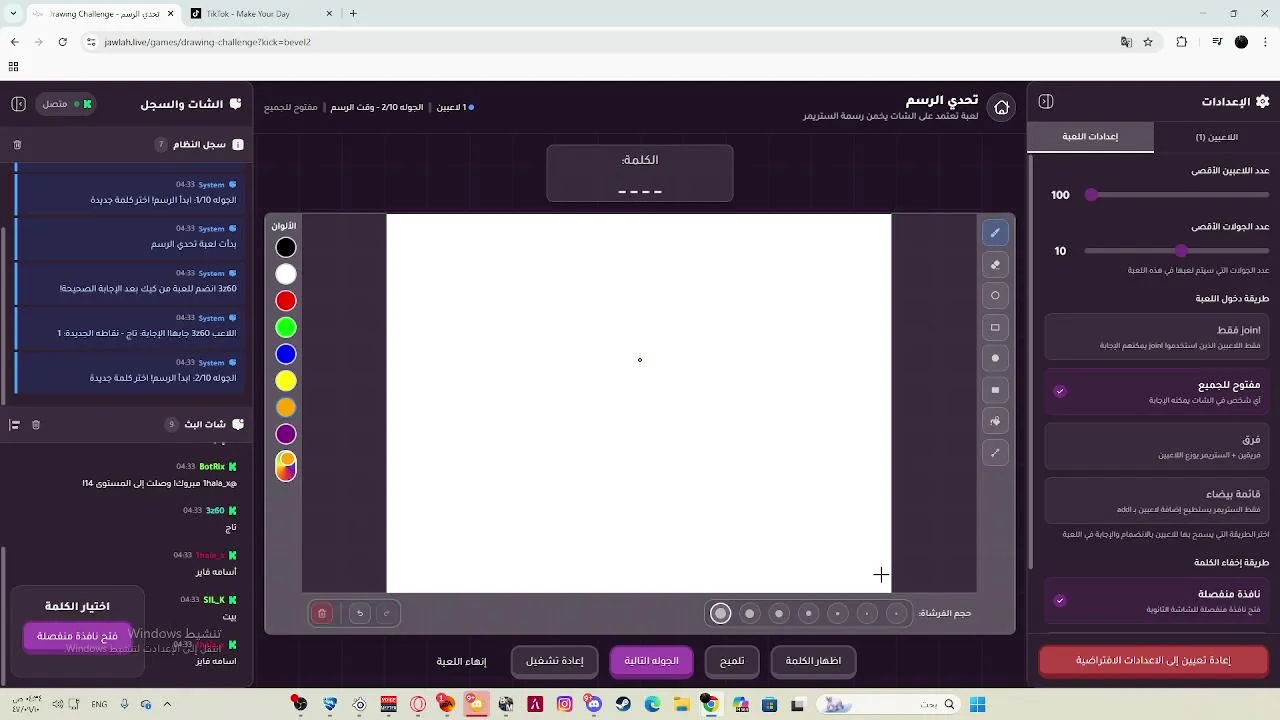Select مفتوح للجميع entry mode
The image size is (1280, 720).
click(1157, 392)
